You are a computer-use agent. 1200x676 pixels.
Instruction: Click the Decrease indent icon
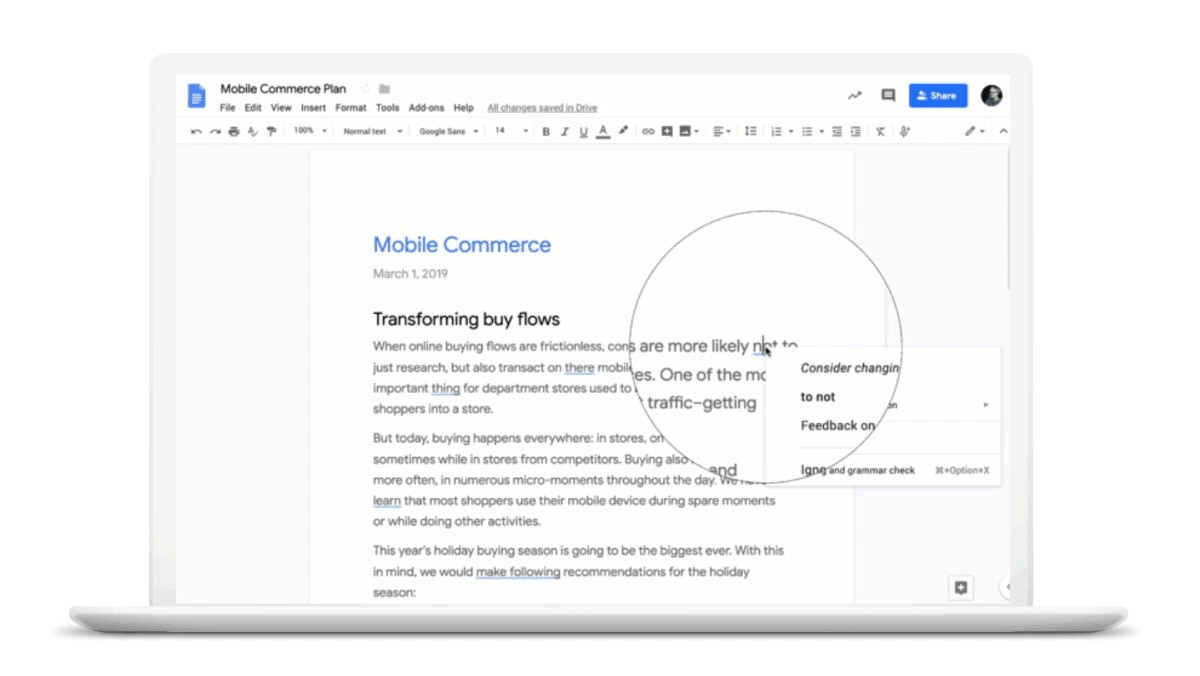837,132
